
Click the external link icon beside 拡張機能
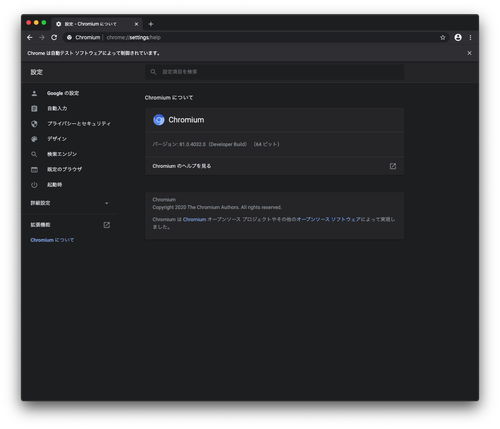tap(106, 225)
